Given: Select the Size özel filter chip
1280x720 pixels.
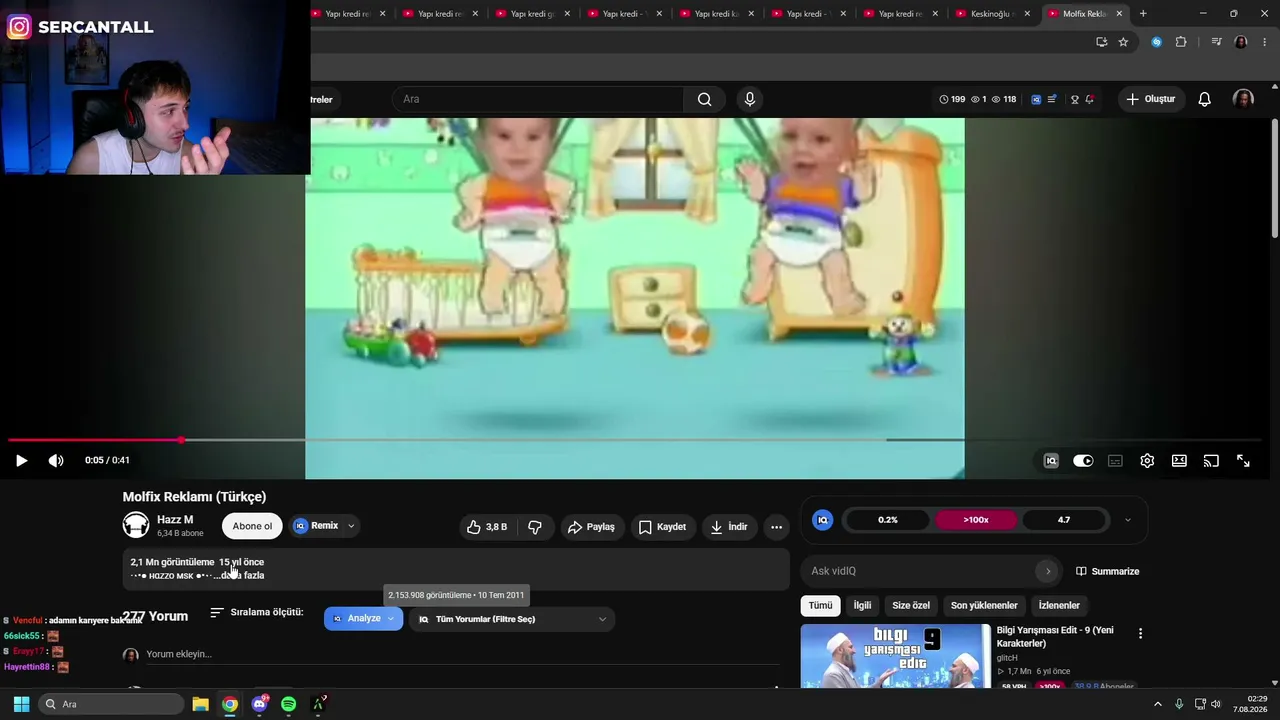Looking at the screenshot, I should click(911, 605).
